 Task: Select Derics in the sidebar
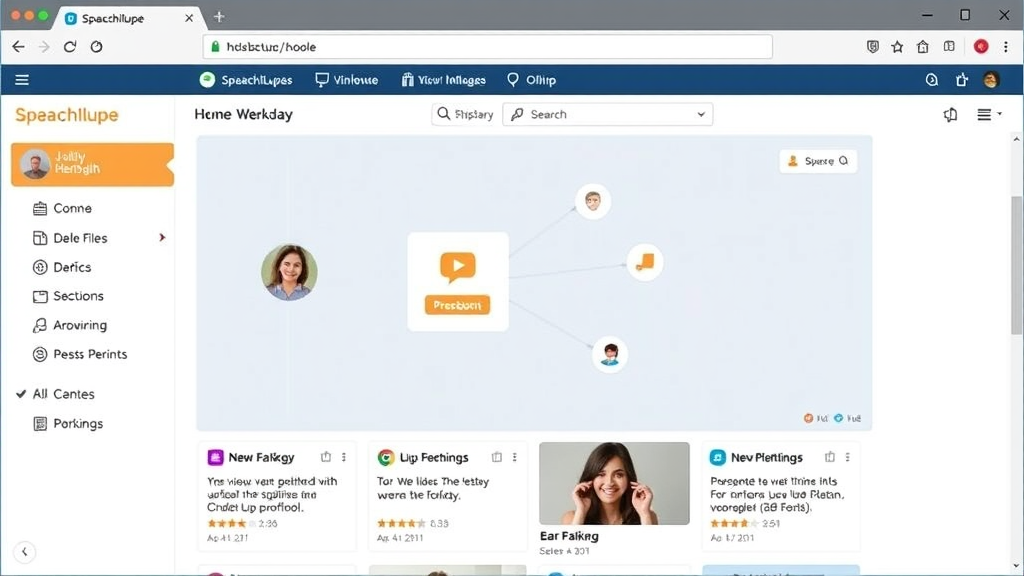(72, 267)
